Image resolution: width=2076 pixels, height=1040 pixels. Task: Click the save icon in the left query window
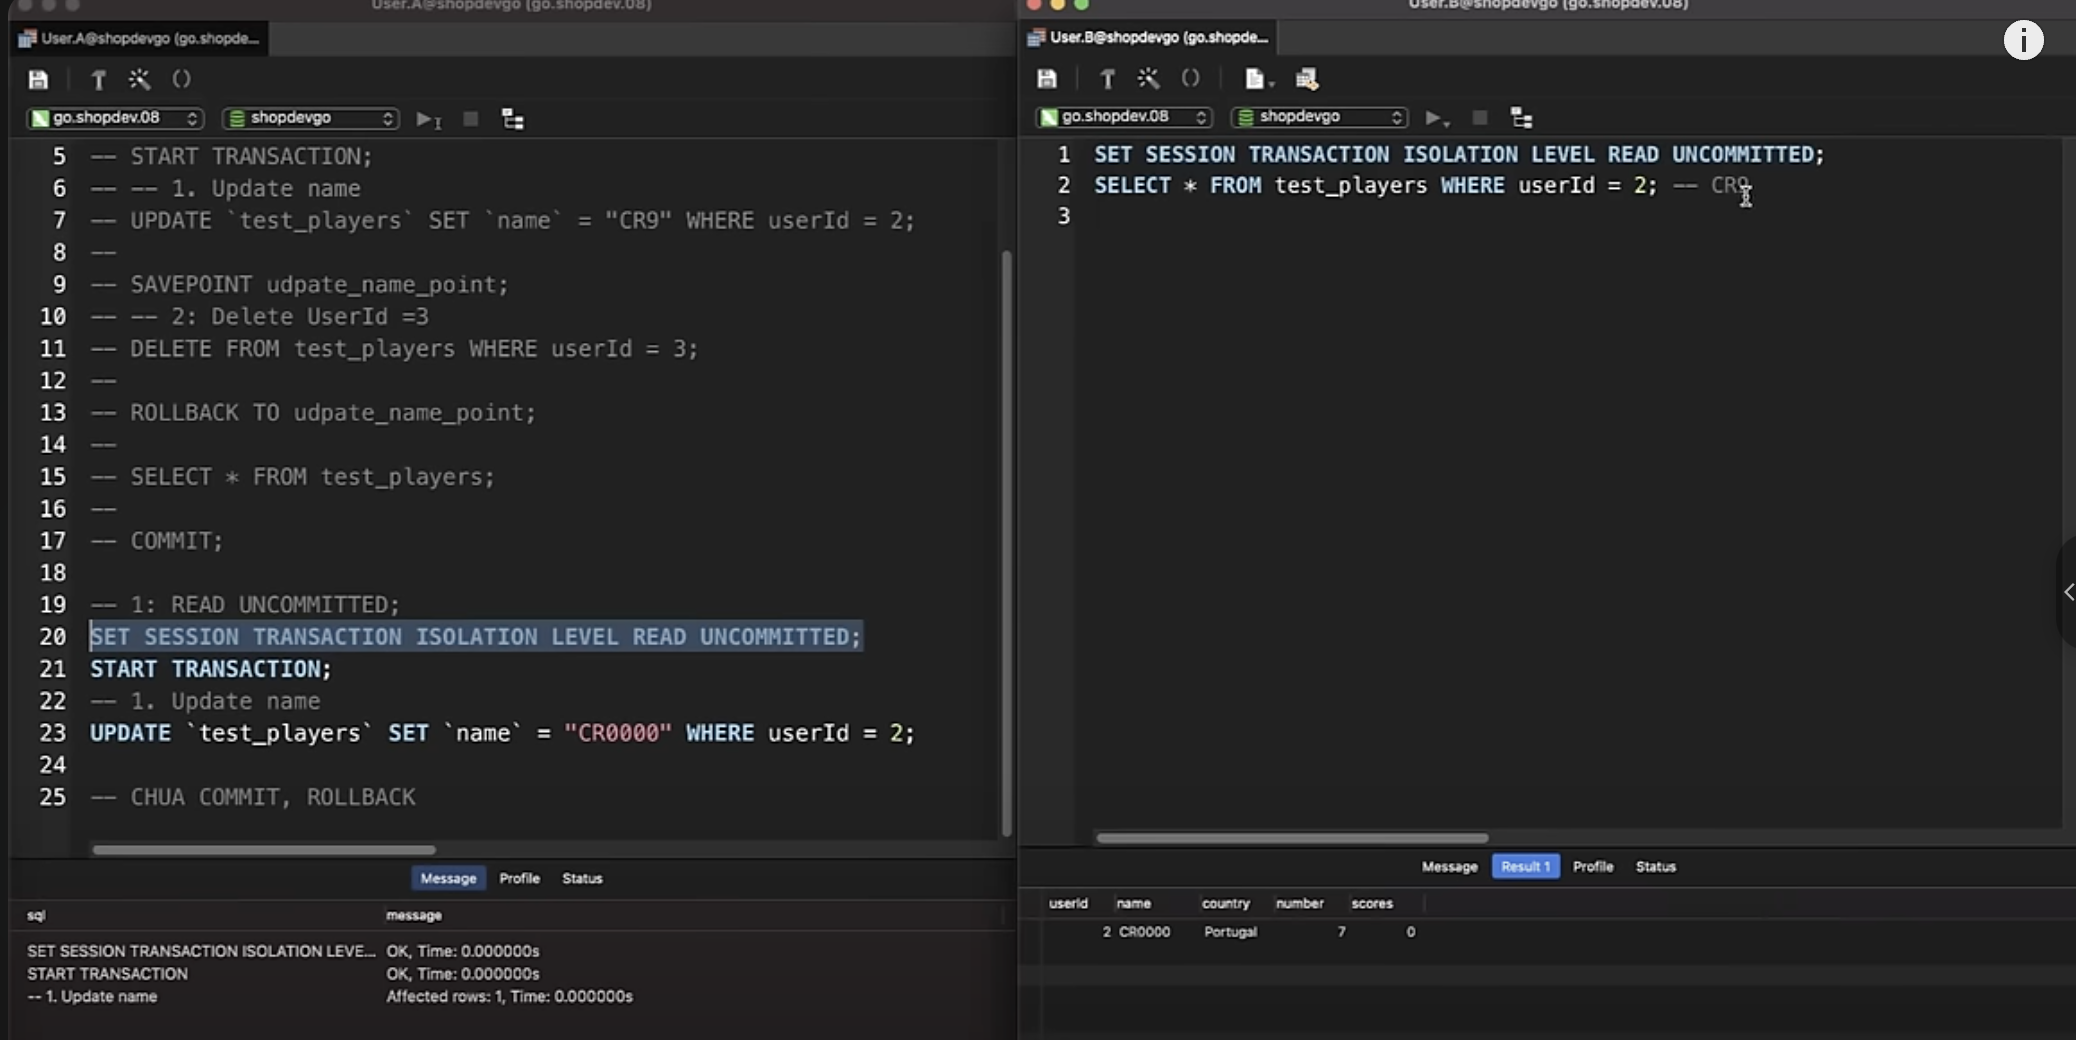coord(38,80)
